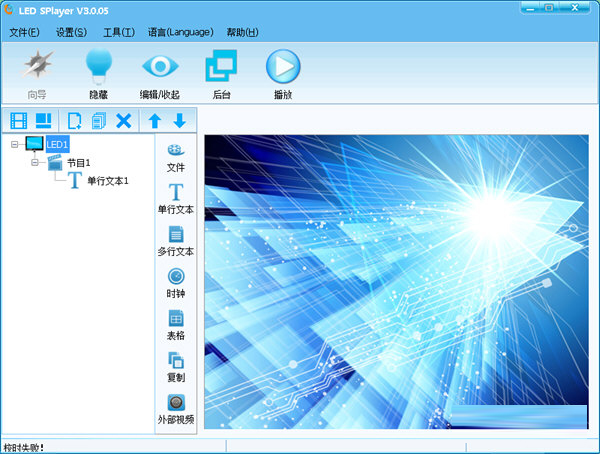The height and width of the screenshot is (454, 600).
Task: Open the 文件(F) menu
Action: (24, 32)
